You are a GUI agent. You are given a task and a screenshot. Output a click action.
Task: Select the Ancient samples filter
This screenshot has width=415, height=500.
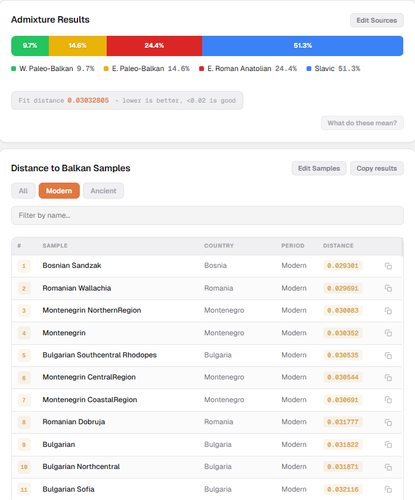pos(103,191)
